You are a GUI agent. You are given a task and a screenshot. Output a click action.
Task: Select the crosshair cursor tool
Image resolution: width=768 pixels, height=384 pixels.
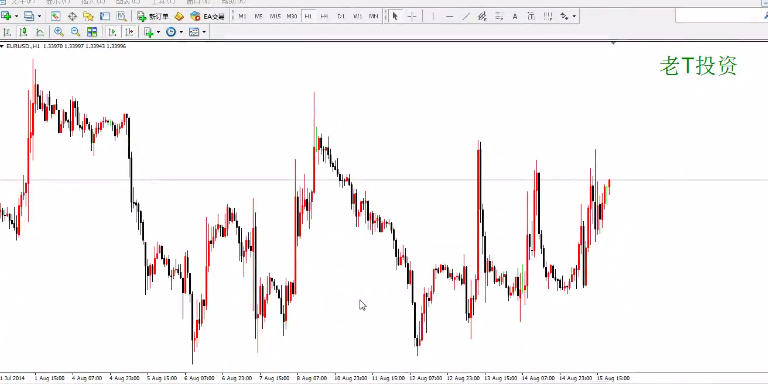pos(412,16)
